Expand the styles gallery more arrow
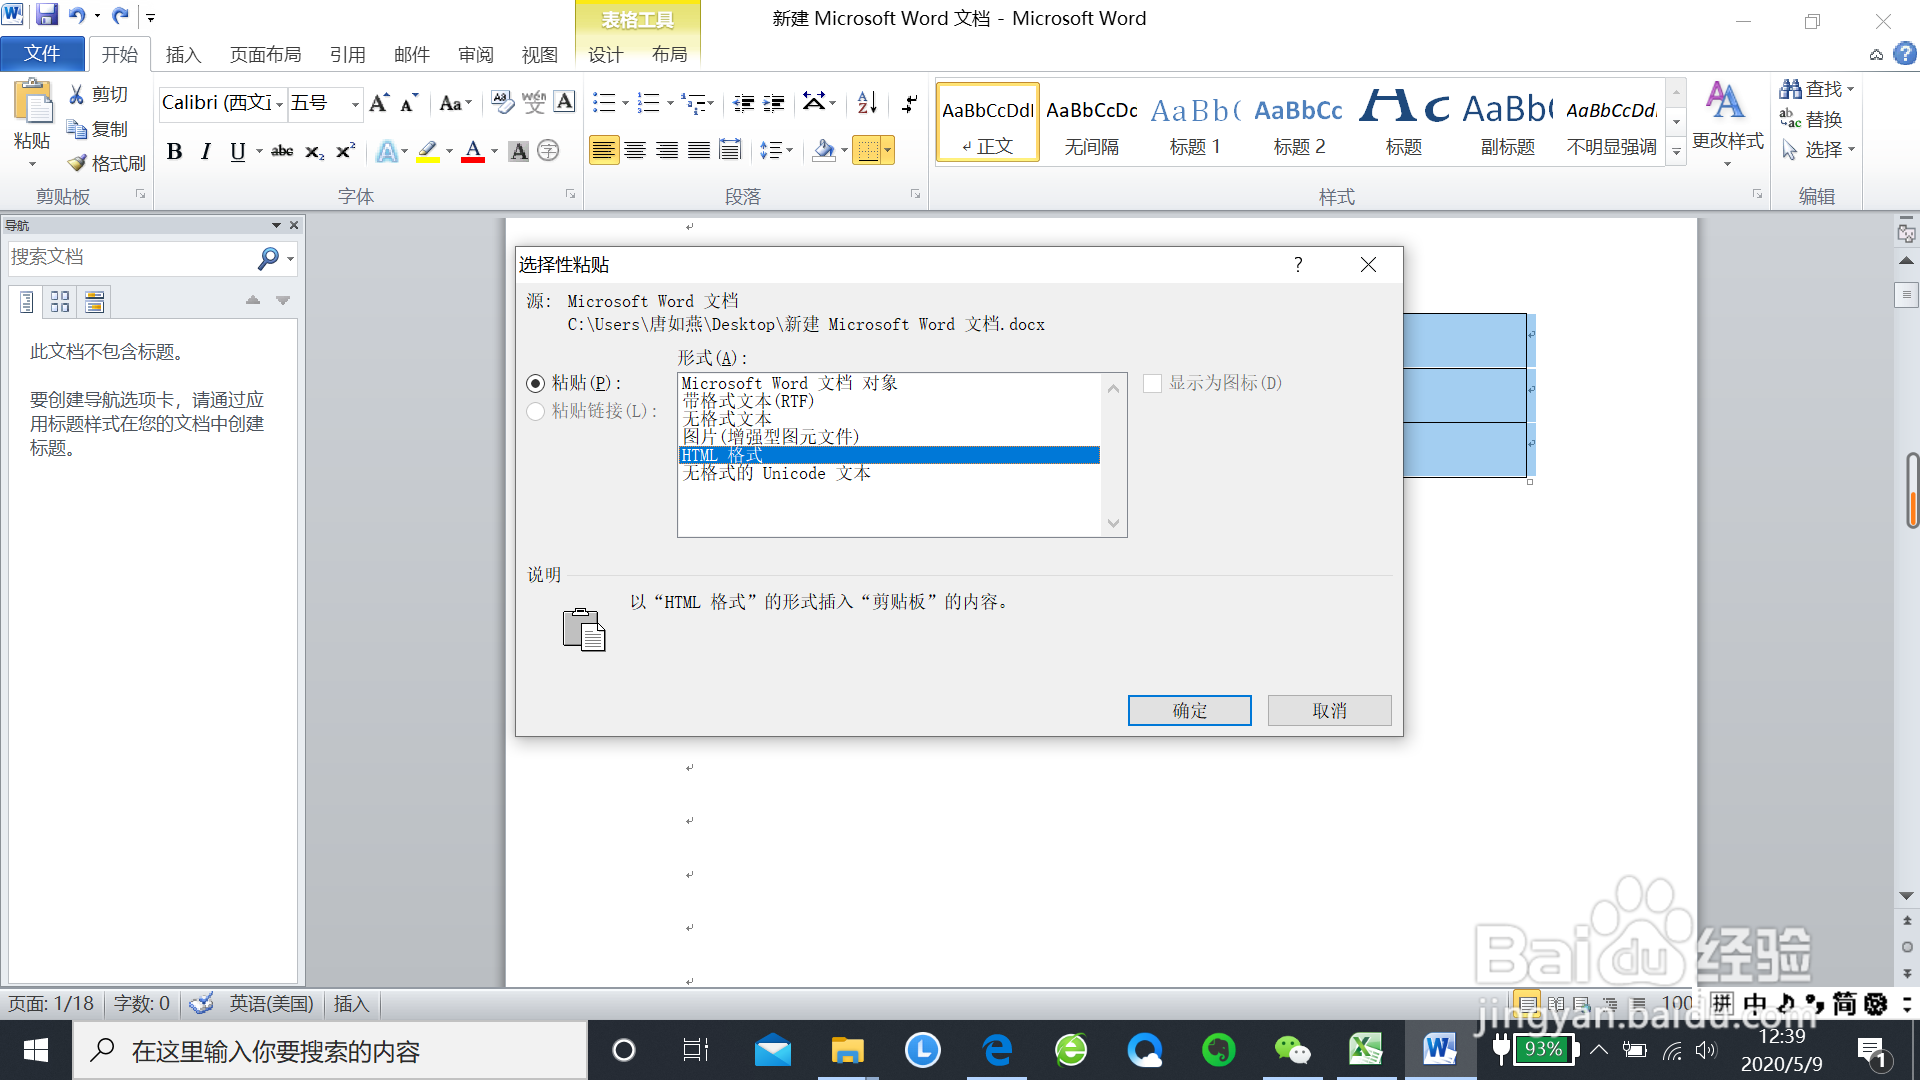The height and width of the screenshot is (1080, 1920). (1676, 151)
